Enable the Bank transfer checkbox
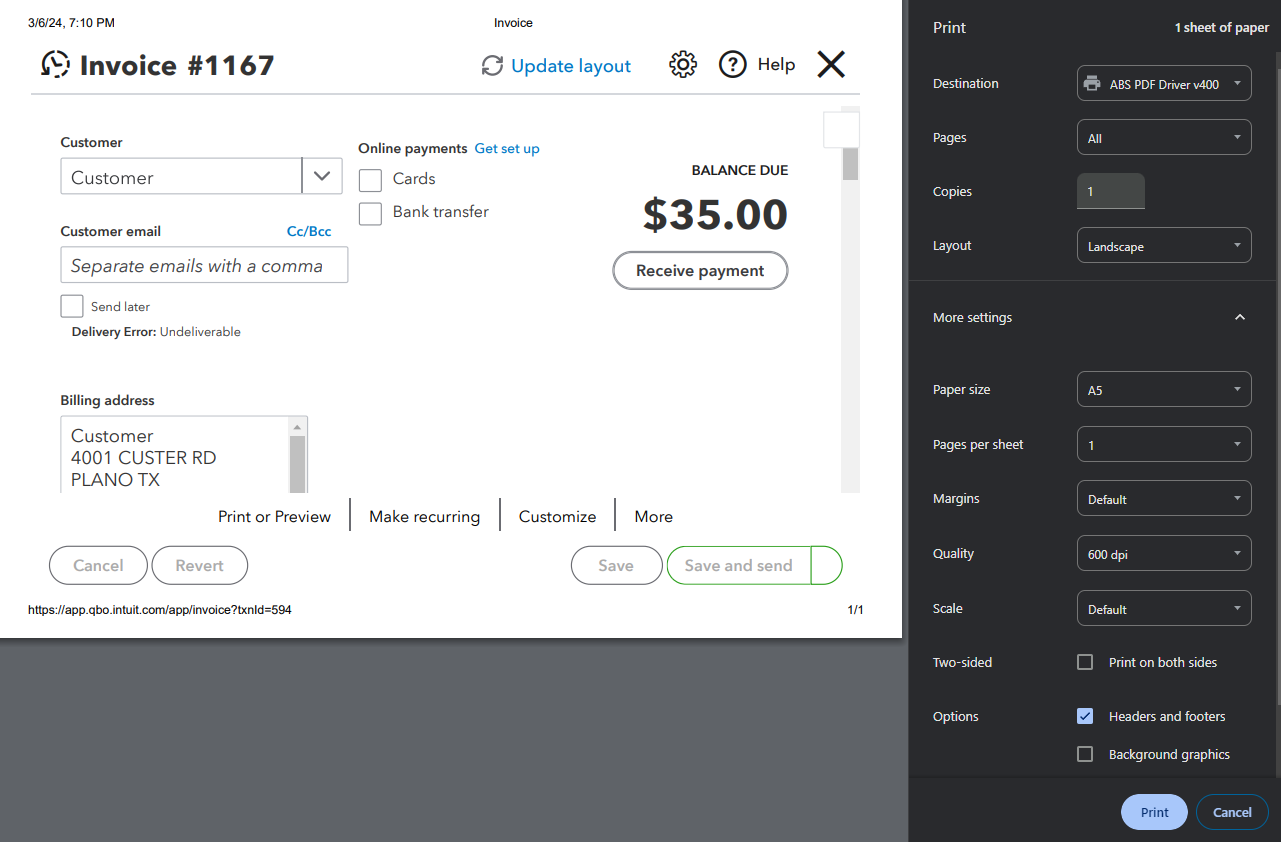The image size is (1281, 842). pos(371,213)
